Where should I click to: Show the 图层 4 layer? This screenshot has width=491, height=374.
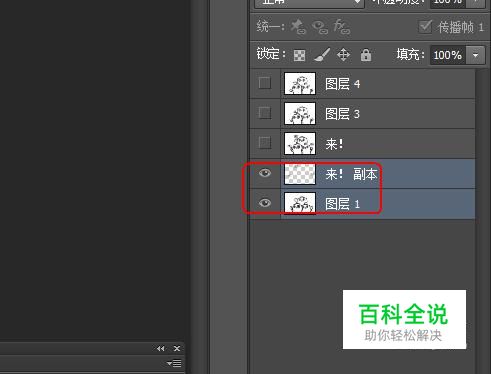point(265,83)
